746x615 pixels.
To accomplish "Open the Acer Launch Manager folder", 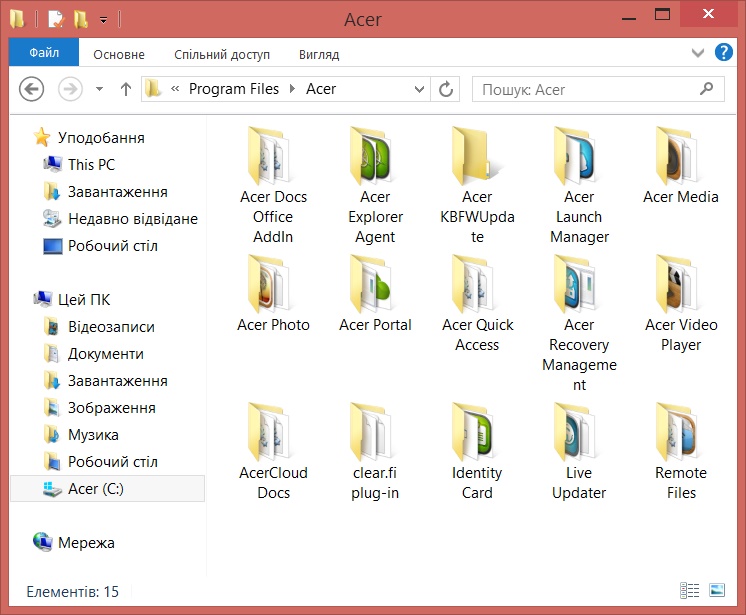I will 579,185.
